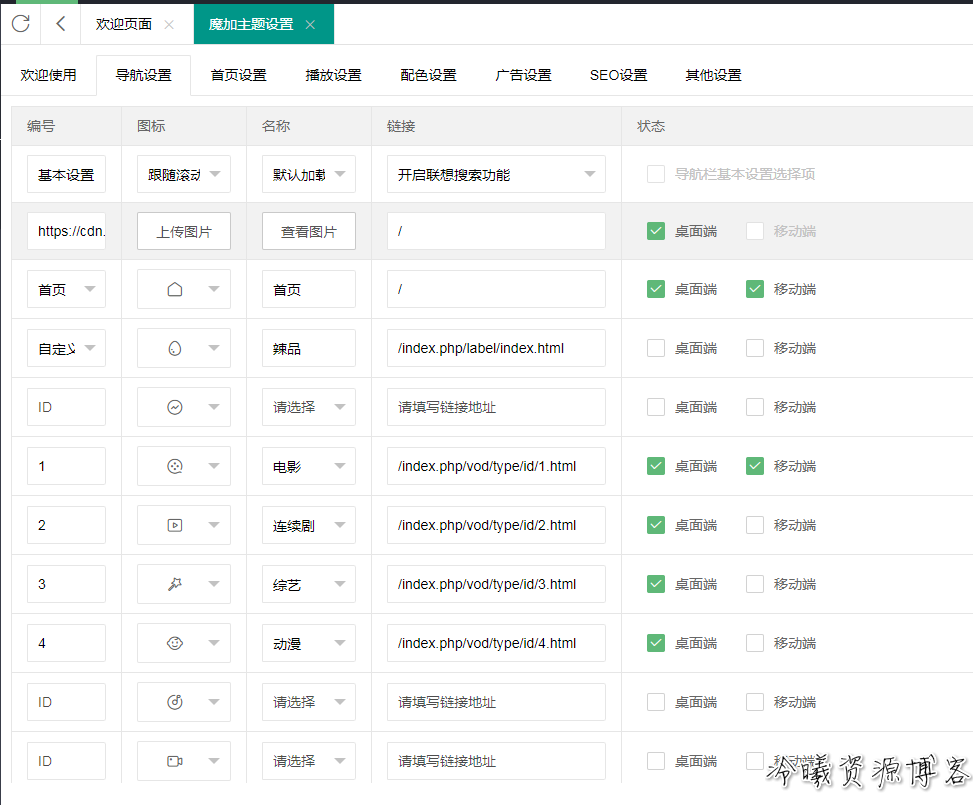Open the 连续剧 name dropdown
The height and width of the screenshot is (805, 973).
click(x=308, y=525)
